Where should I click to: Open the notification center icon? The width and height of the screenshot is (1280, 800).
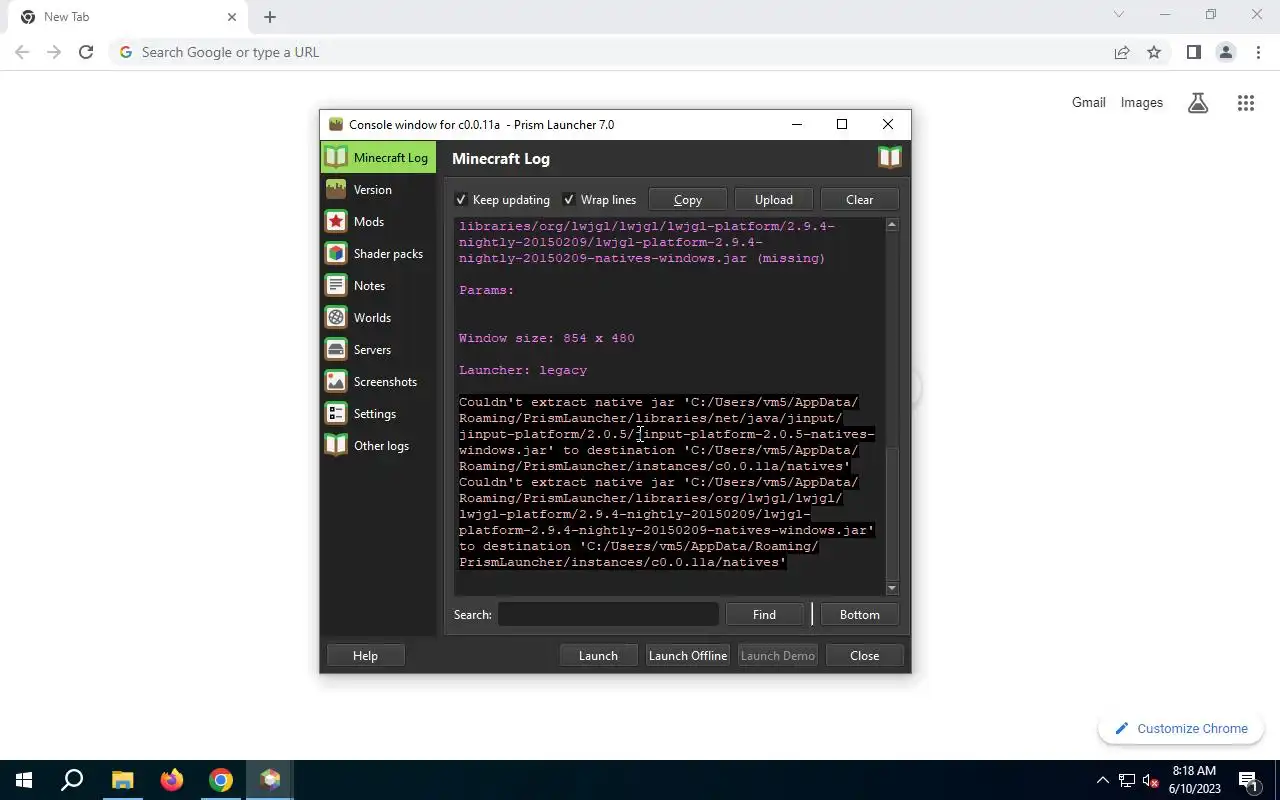tap(1249, 780)
